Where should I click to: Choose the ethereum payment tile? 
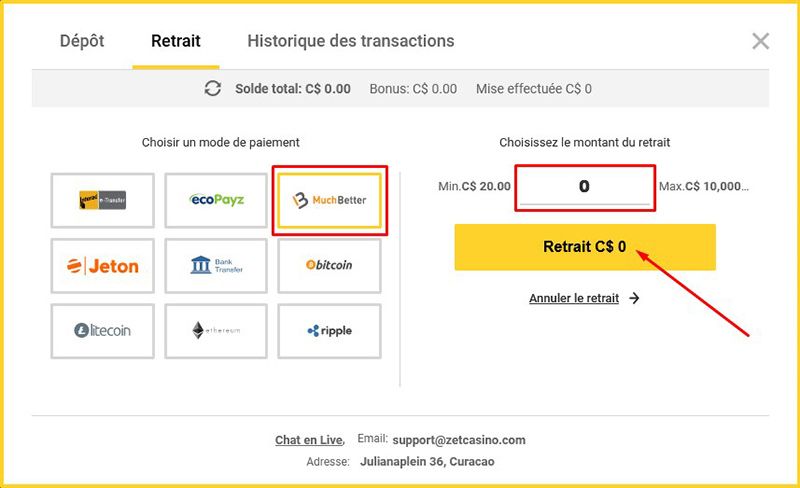pyautogui.click(x=216, y=331)
